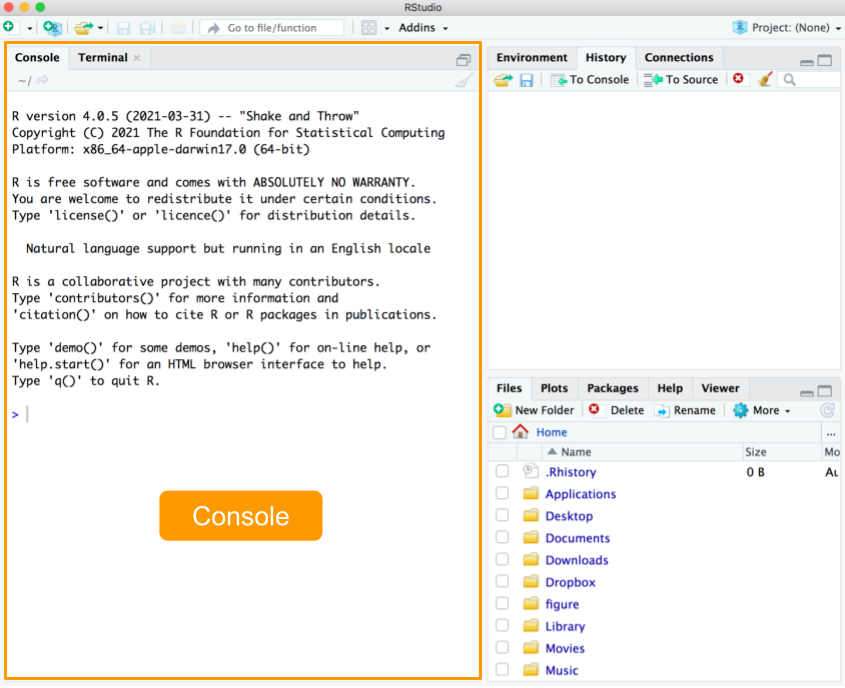The image size is (845, 688).
Task: Click the New Folder button
Action: pyautogui.click(x=534, y=411)
